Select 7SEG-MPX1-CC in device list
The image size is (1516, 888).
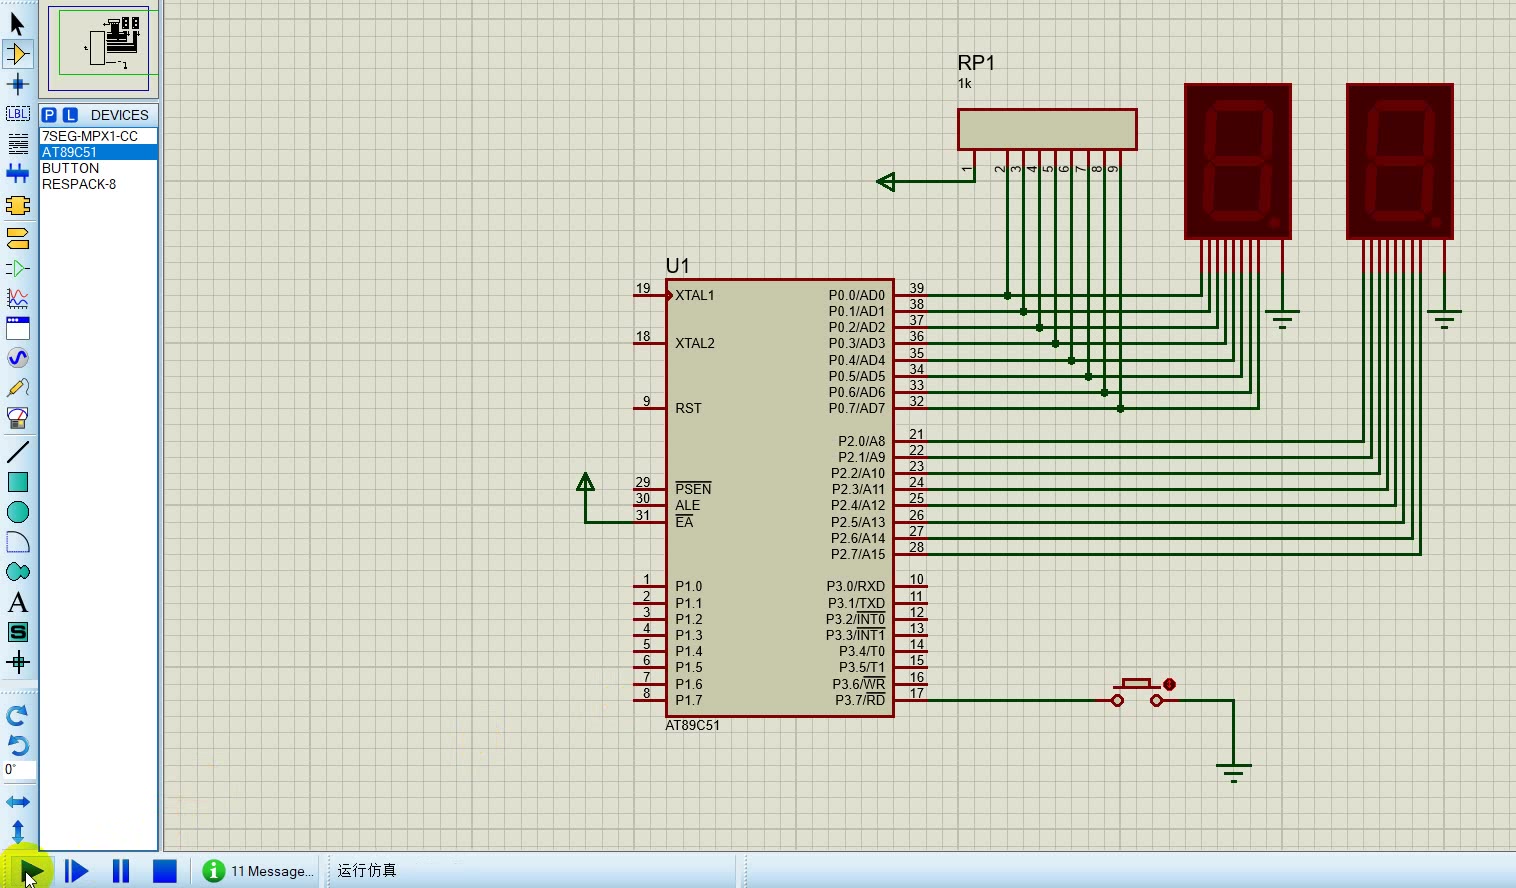point(90,136)
